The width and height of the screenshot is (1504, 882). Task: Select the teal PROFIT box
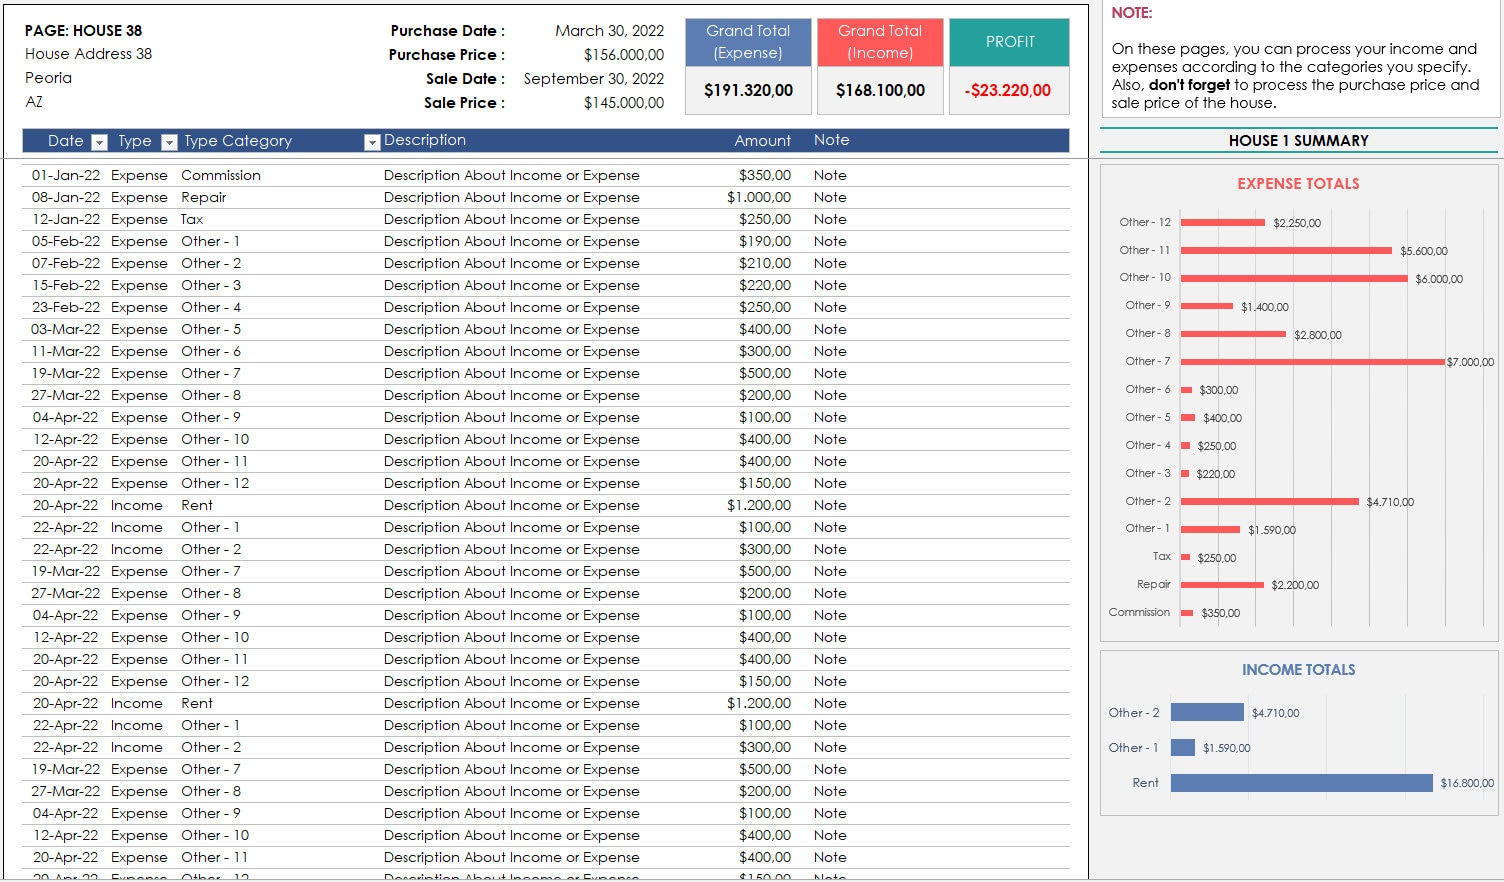[x=1009, y=42]
